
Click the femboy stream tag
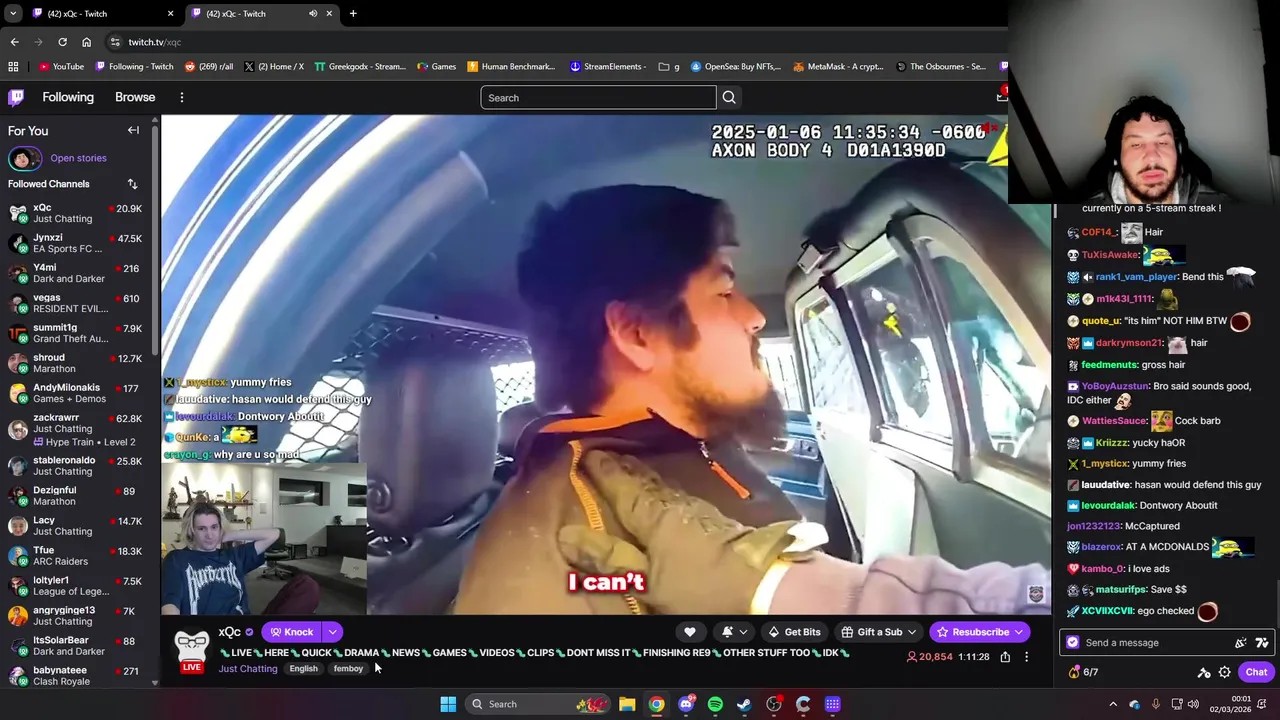point(348,669)
